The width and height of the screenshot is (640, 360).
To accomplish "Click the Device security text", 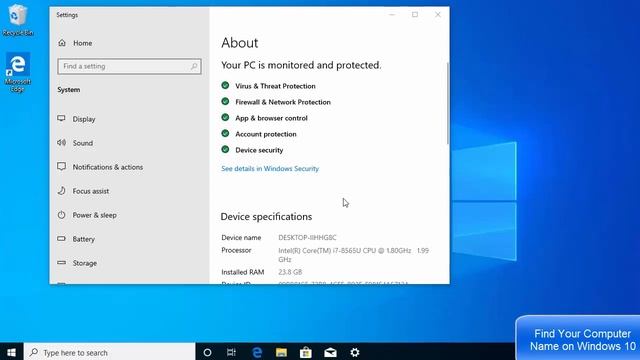I will click(259, 150).
